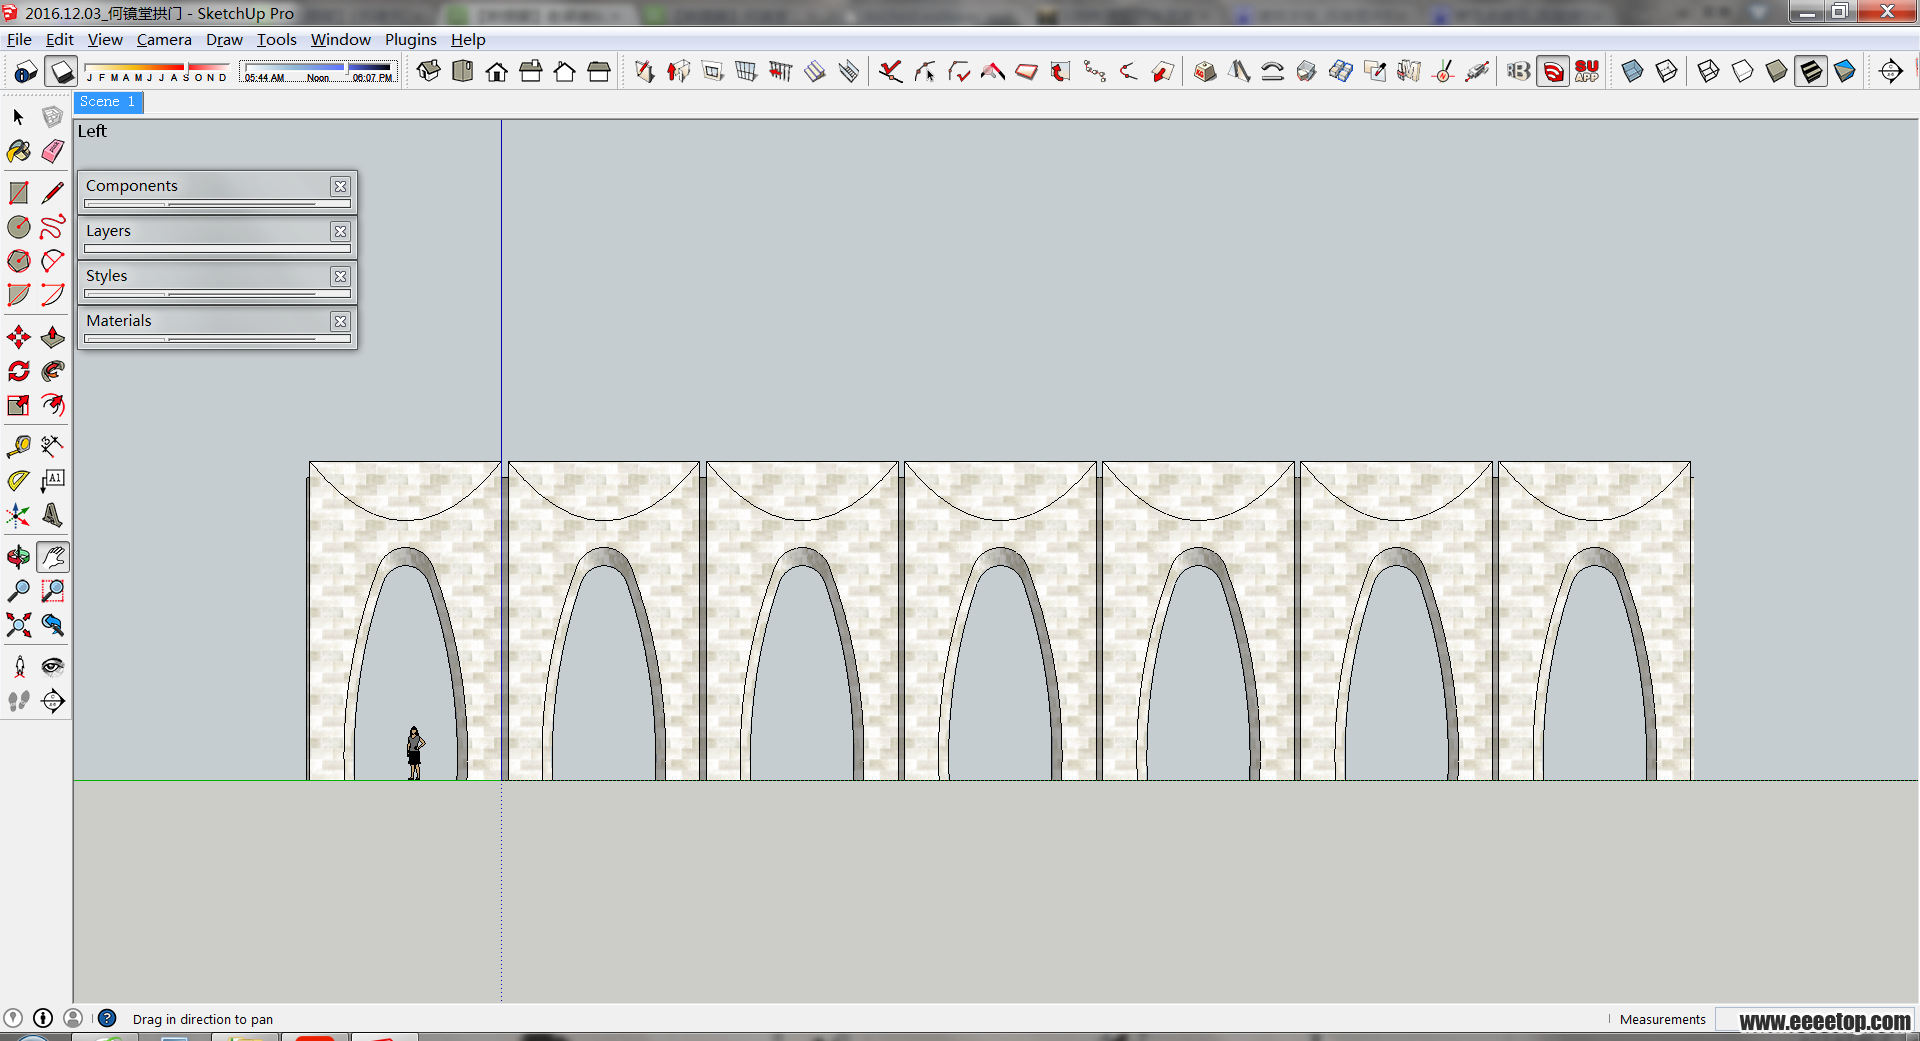Select the Follow Me tool
Image resolution: width=1920 pixels, height=1041 pixels.
pos(53,371)
